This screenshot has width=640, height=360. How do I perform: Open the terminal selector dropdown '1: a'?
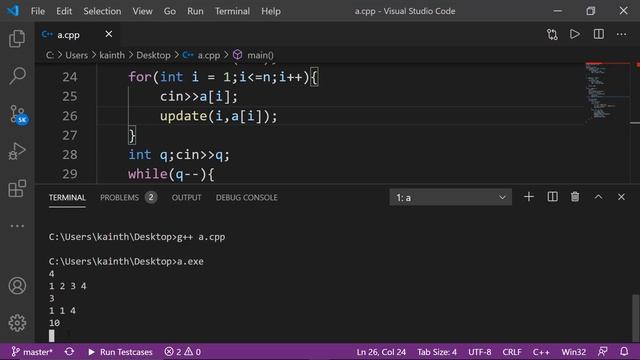(x=450, y=198)
